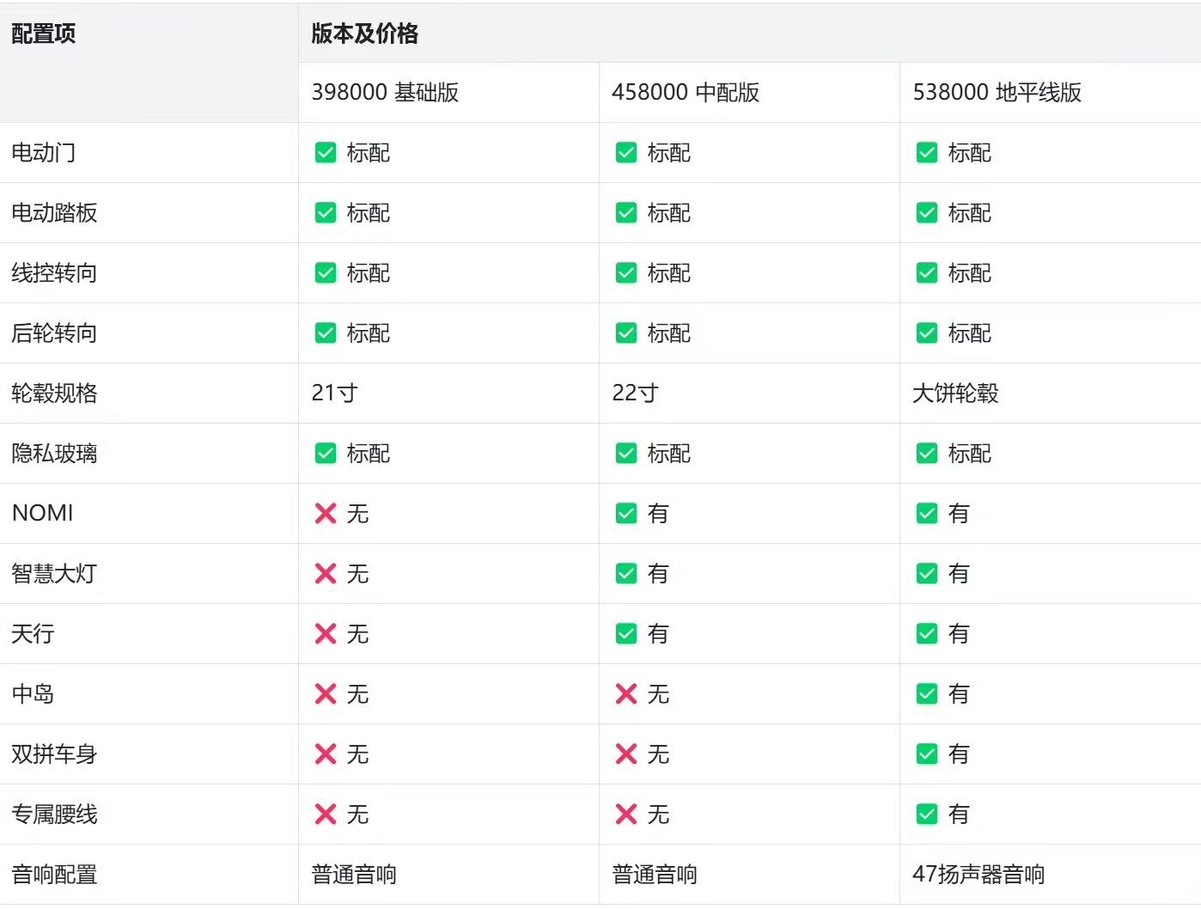Click green check icon for 天行 in 中配版 column
This screenshot has height=909, width=1201.
coord(626,634)
